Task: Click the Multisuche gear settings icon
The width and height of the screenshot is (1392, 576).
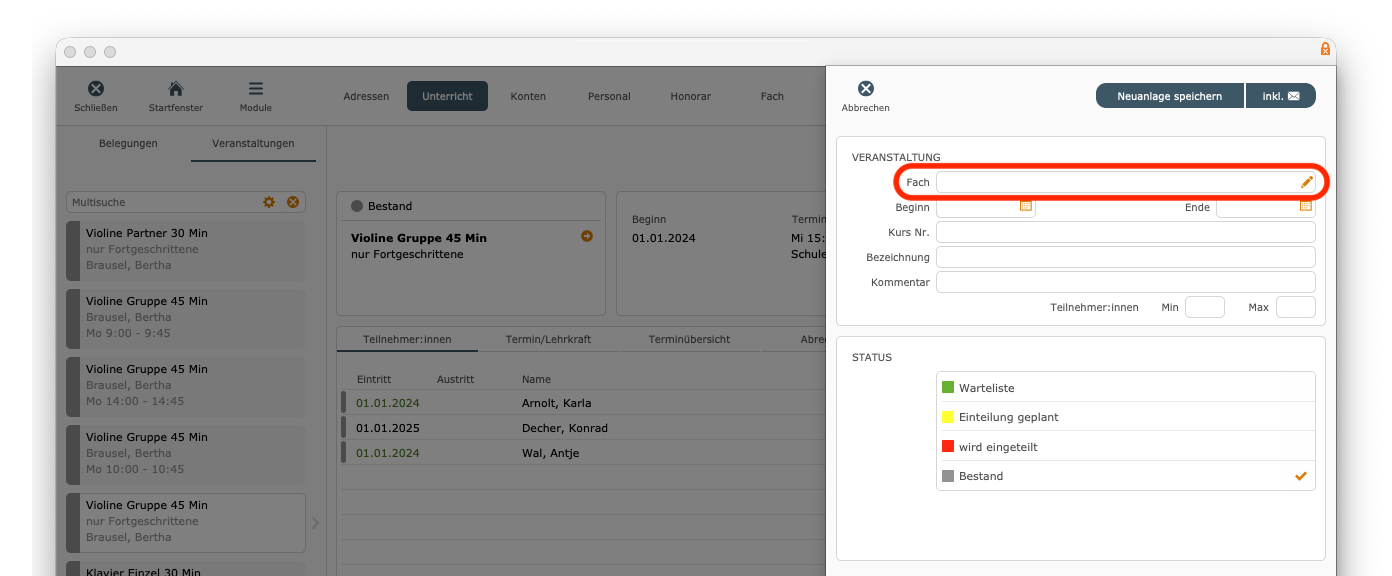Action: coord(269,202)
